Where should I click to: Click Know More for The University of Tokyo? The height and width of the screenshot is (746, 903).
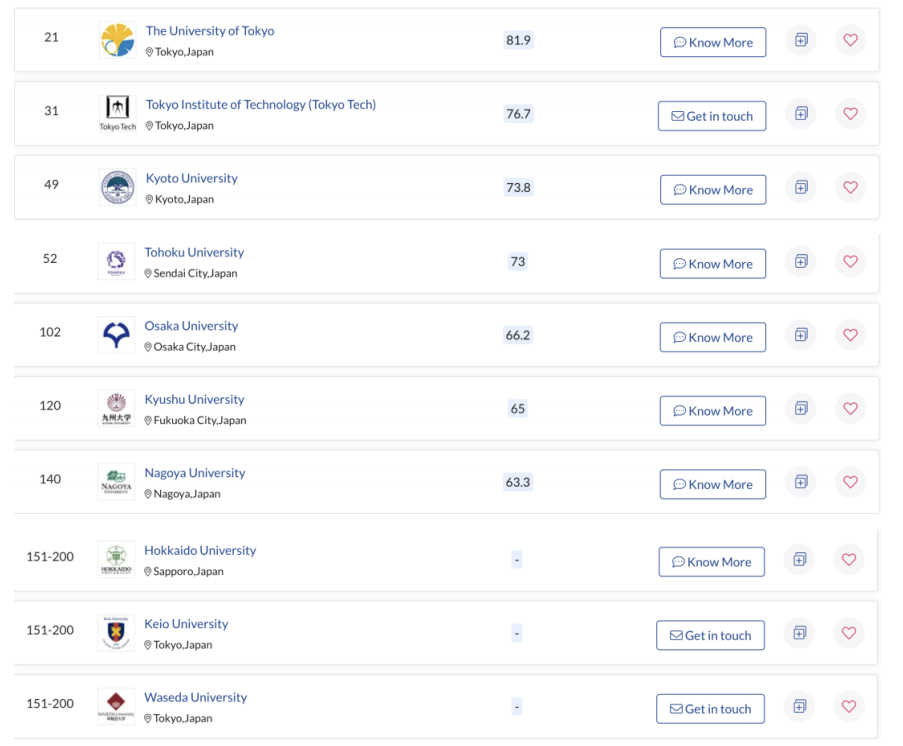click(x=713, y=43)
